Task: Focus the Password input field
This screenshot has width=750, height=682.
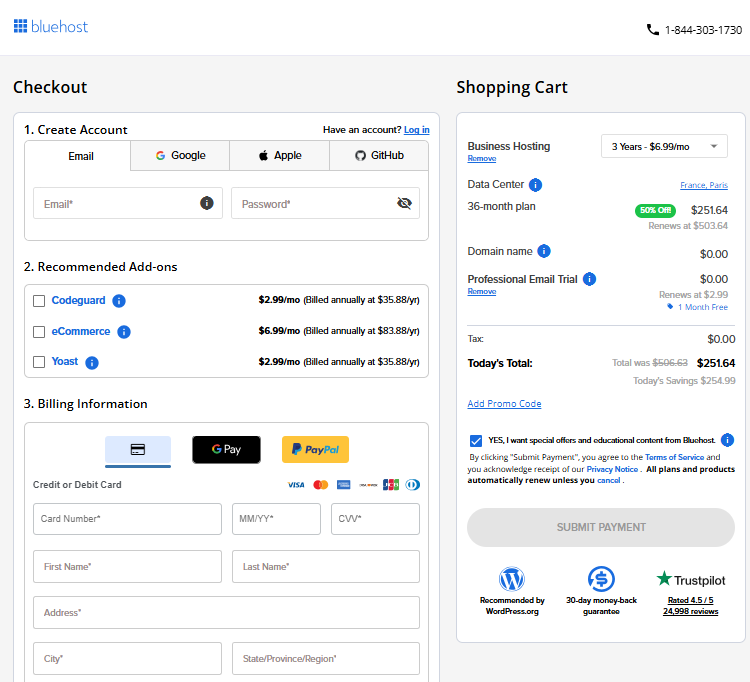Action: click(325, 203)
